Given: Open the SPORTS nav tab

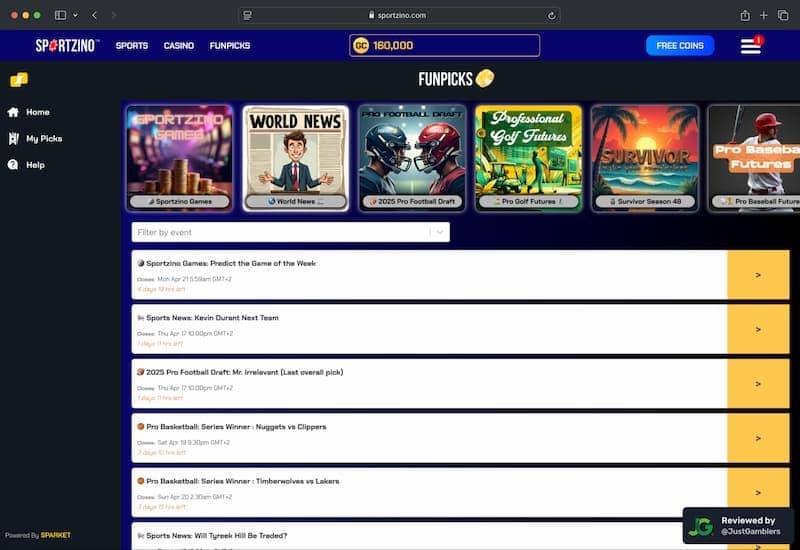Looking at the screenshot, I should pos(132,45).
